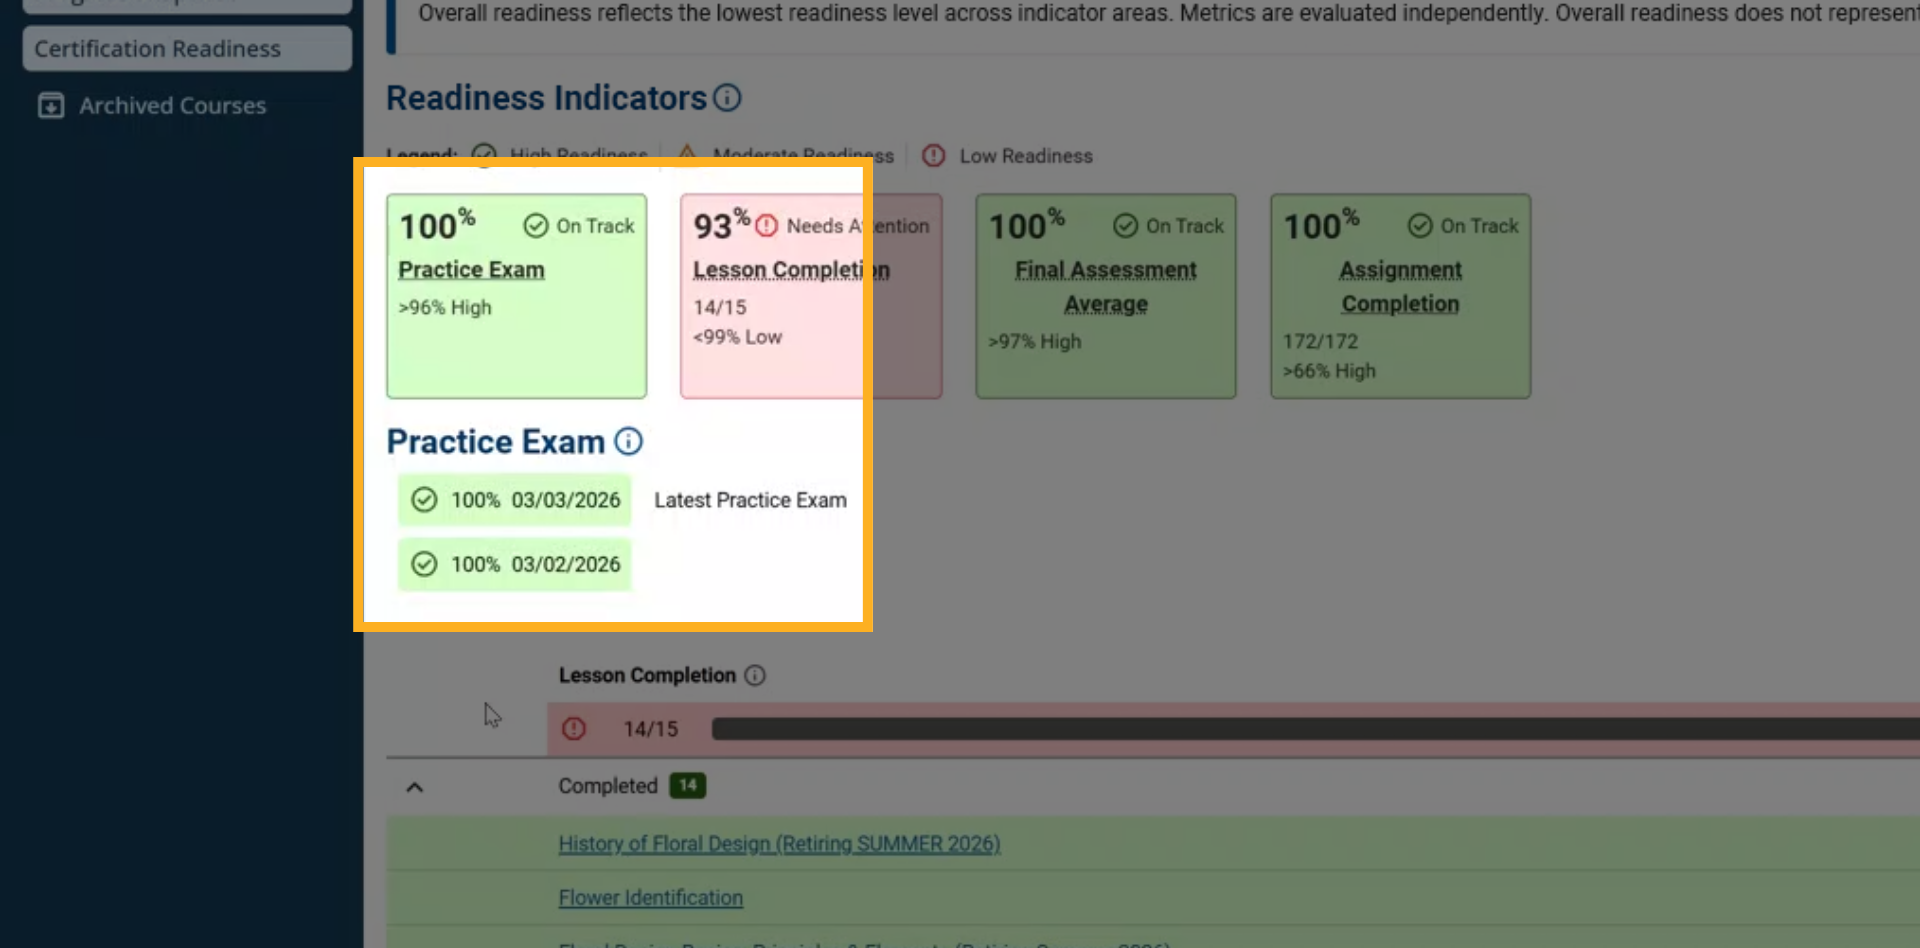Click the Low Readiness legend alert icon

[934, 156]
